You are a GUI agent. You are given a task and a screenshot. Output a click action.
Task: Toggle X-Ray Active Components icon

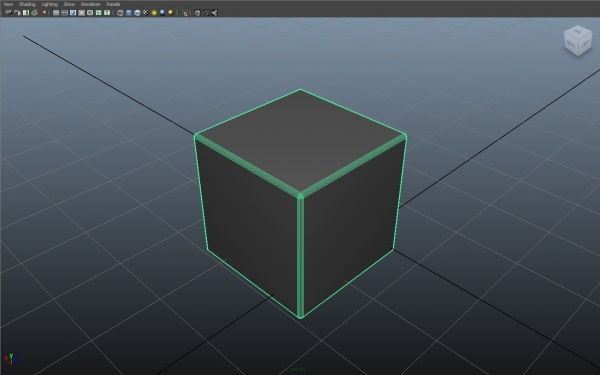point(206,13)
